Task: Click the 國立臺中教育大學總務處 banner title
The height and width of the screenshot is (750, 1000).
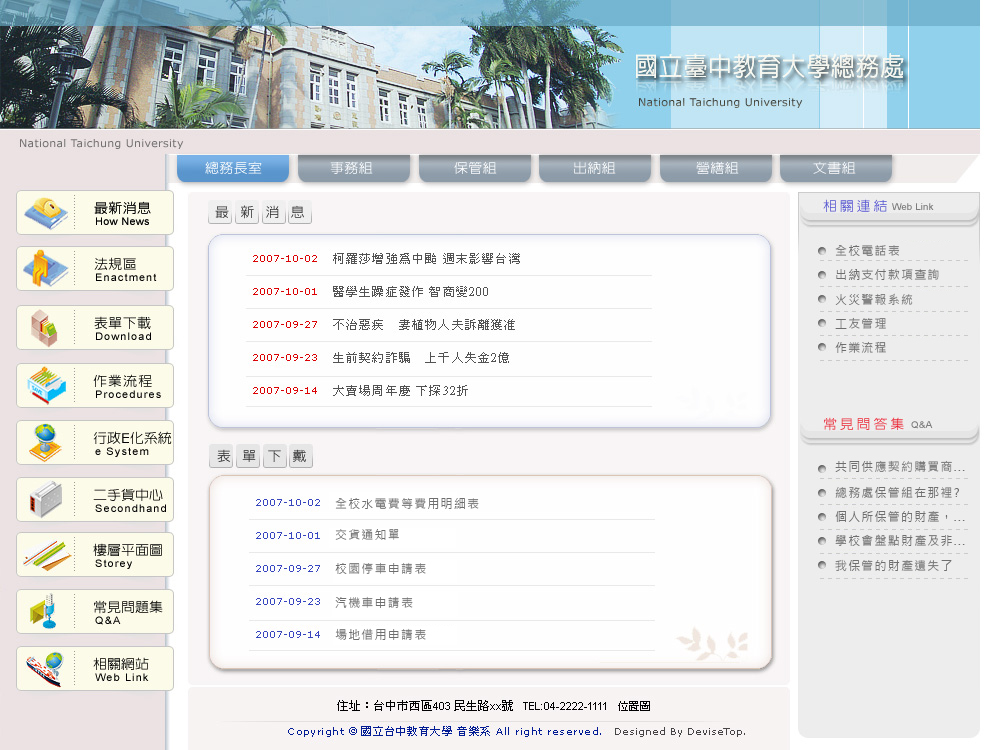Action: click(769, 67)
